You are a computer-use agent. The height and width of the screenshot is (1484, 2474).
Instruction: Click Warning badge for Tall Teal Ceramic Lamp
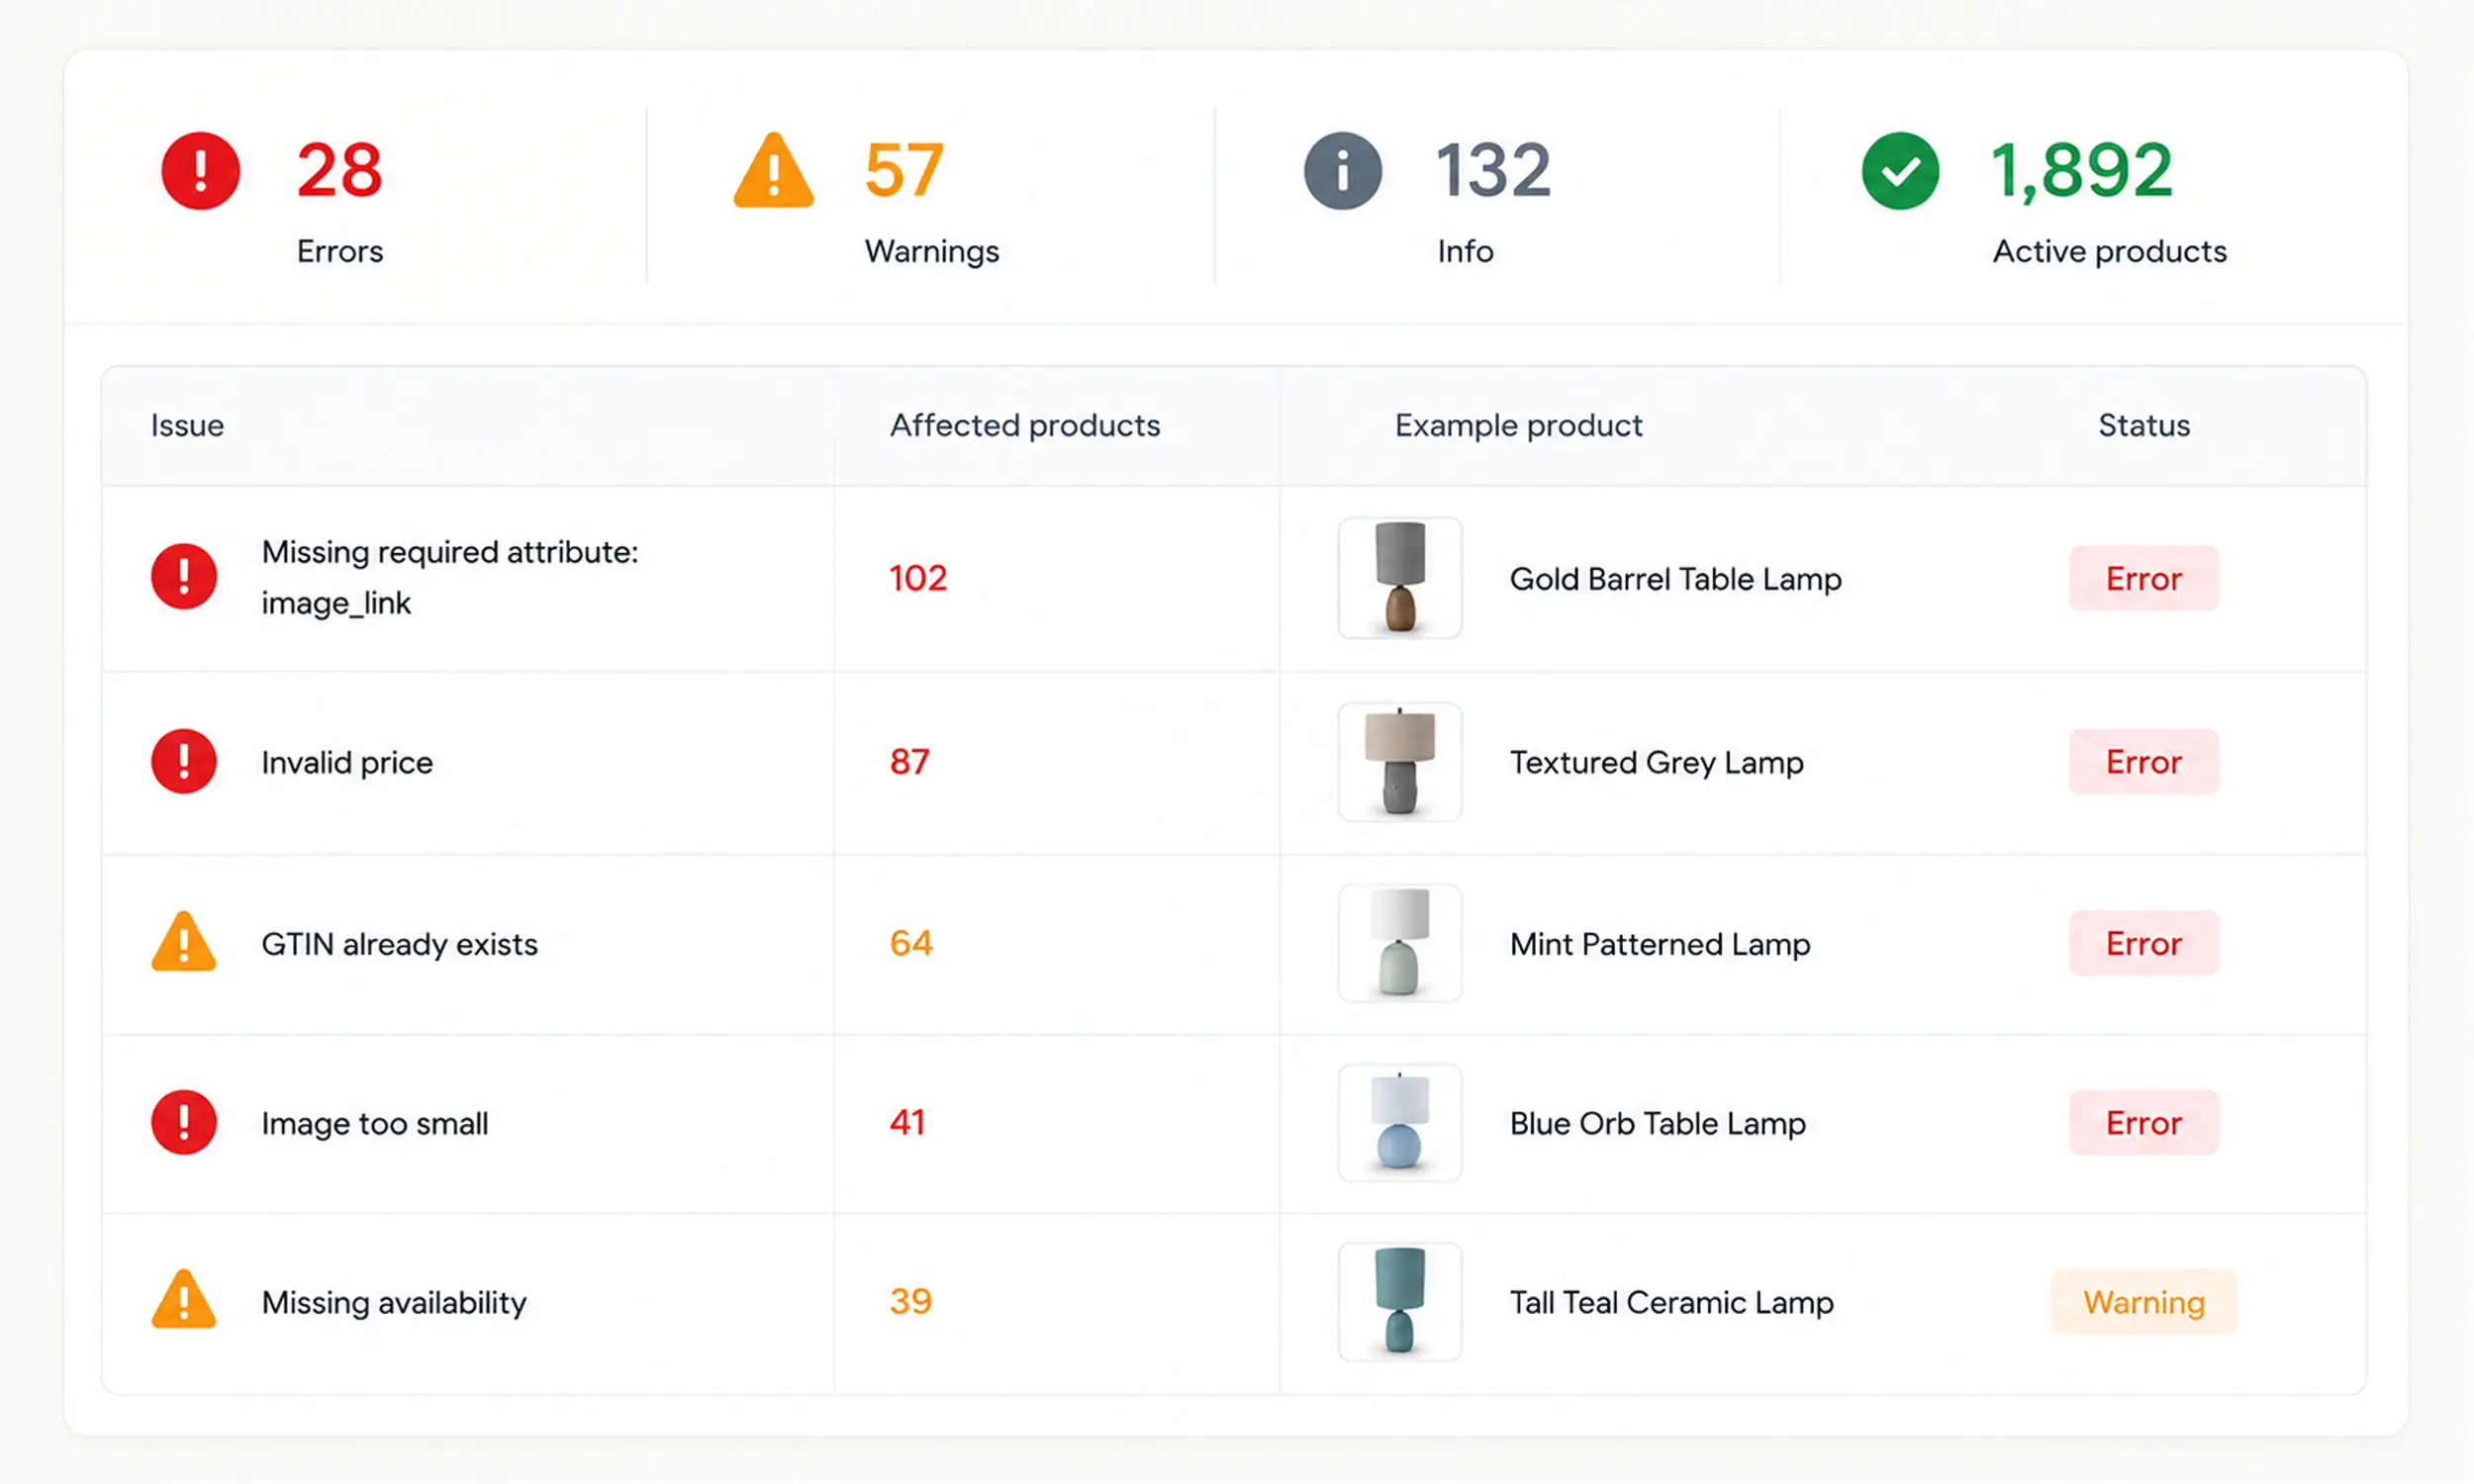[2144, 1302]
